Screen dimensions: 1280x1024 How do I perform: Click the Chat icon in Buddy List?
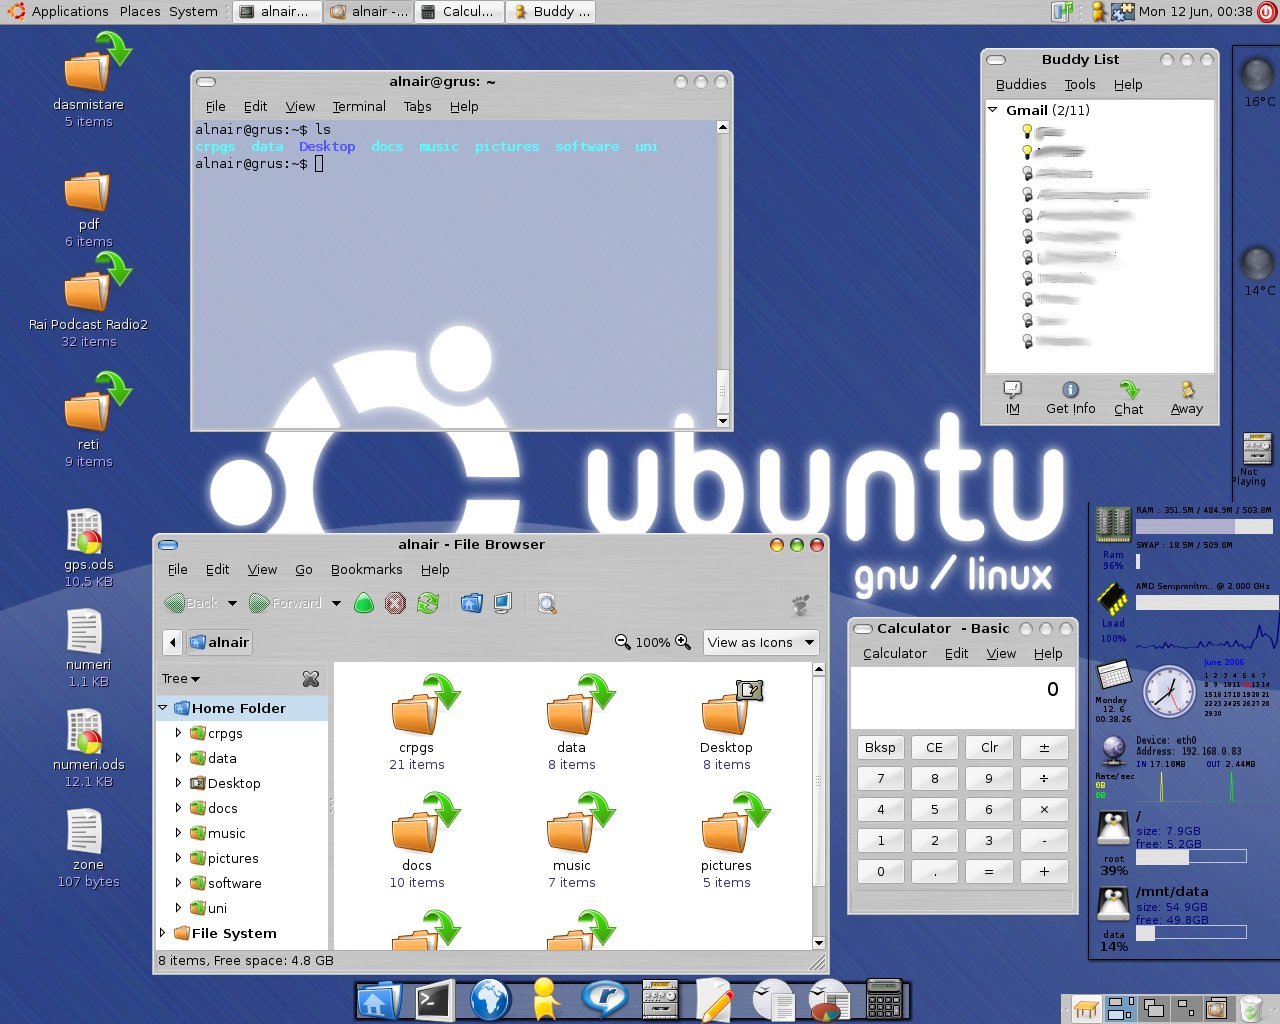1129,390
